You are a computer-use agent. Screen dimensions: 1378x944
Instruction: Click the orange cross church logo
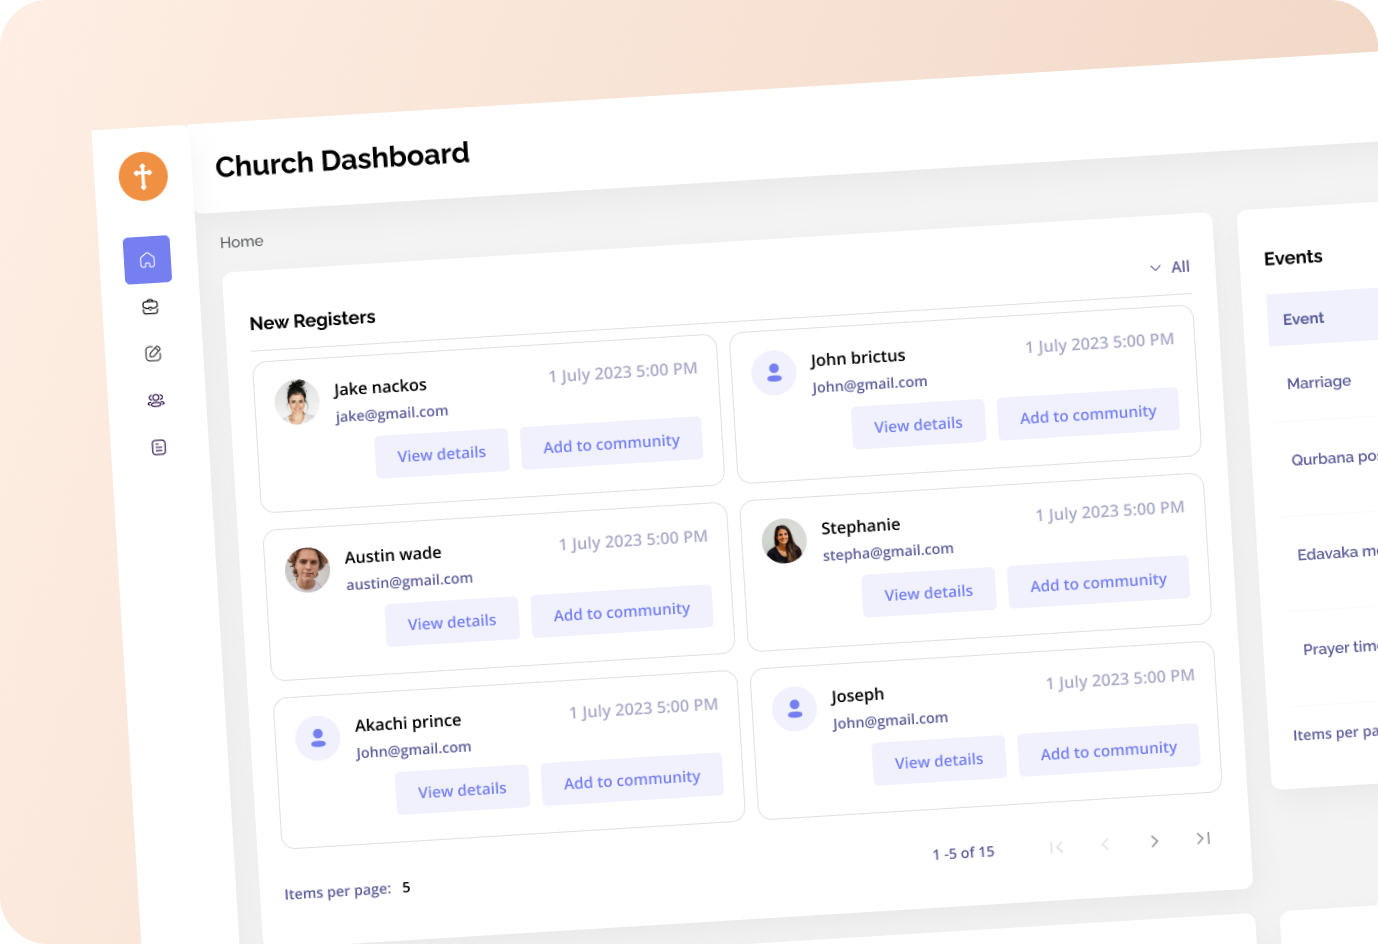[143, 177]
